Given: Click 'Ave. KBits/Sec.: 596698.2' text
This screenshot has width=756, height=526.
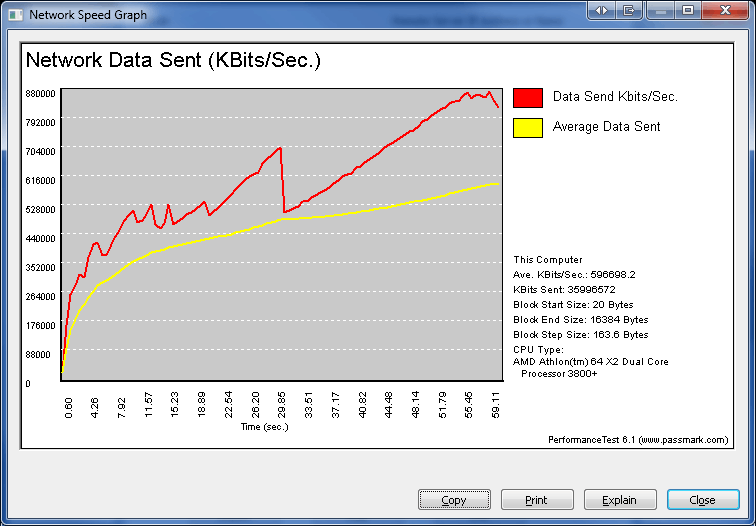Looking at the screenshot, I should click(574, 275).
